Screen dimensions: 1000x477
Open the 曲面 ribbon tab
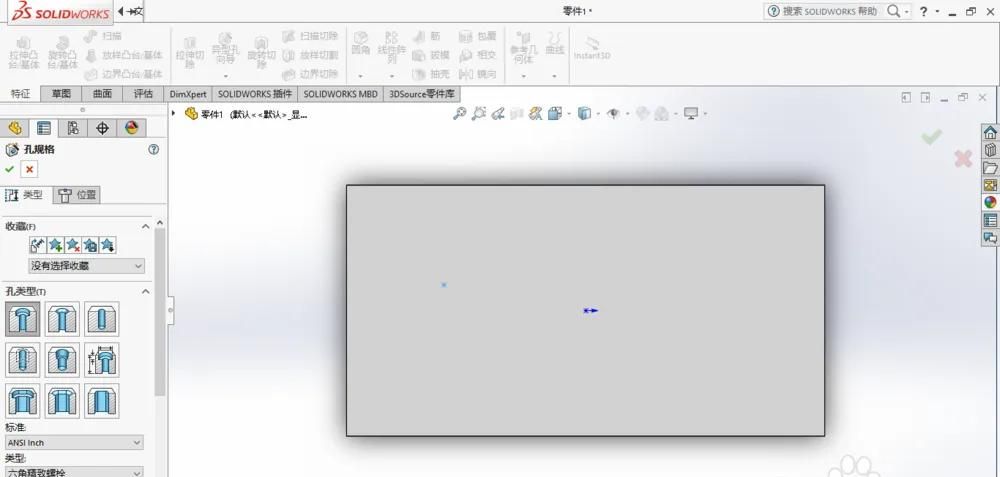point(102,94)
